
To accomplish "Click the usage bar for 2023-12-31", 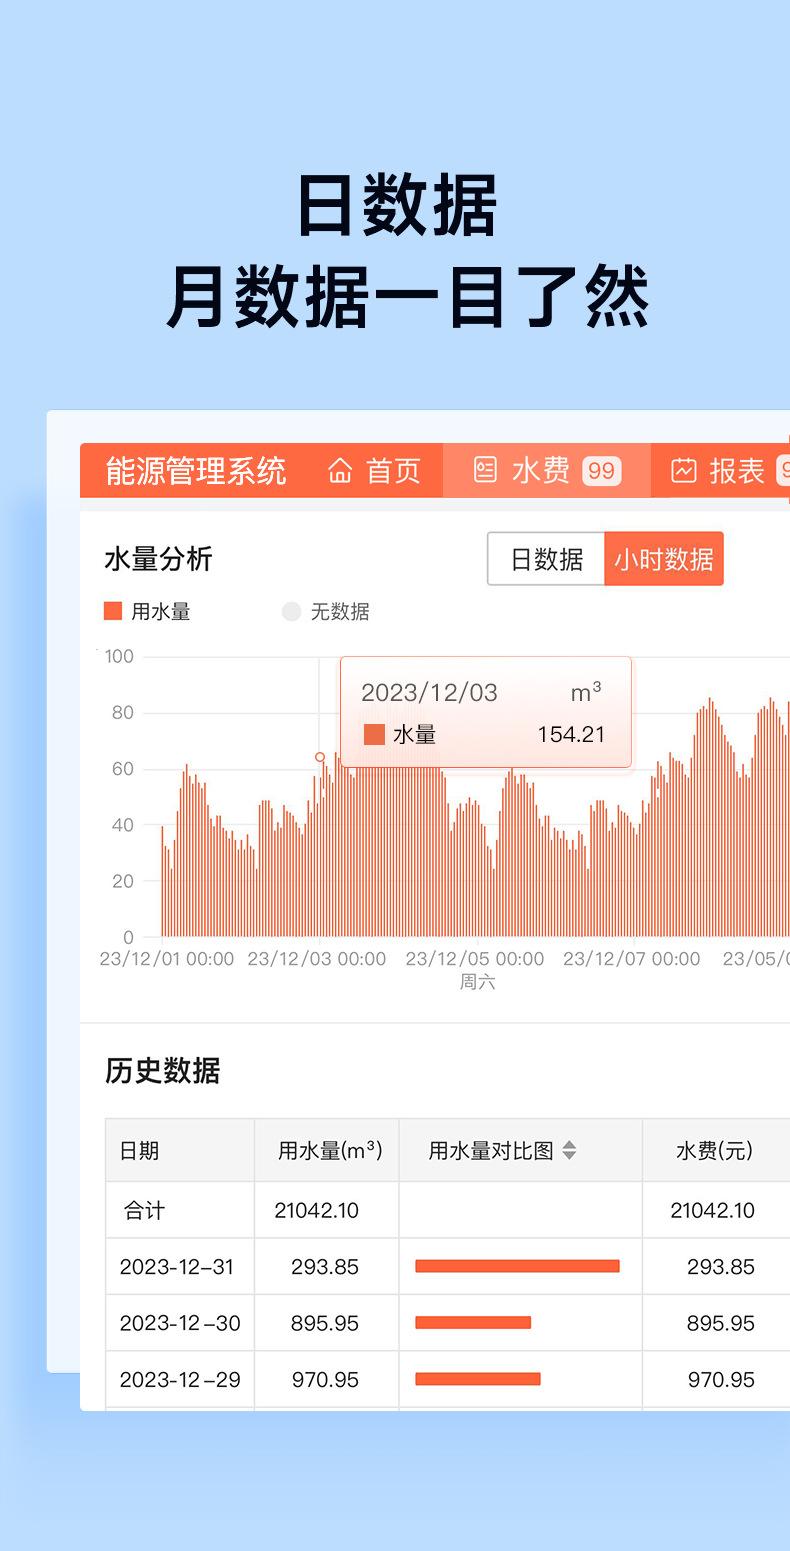I will tap(517, 1266).
